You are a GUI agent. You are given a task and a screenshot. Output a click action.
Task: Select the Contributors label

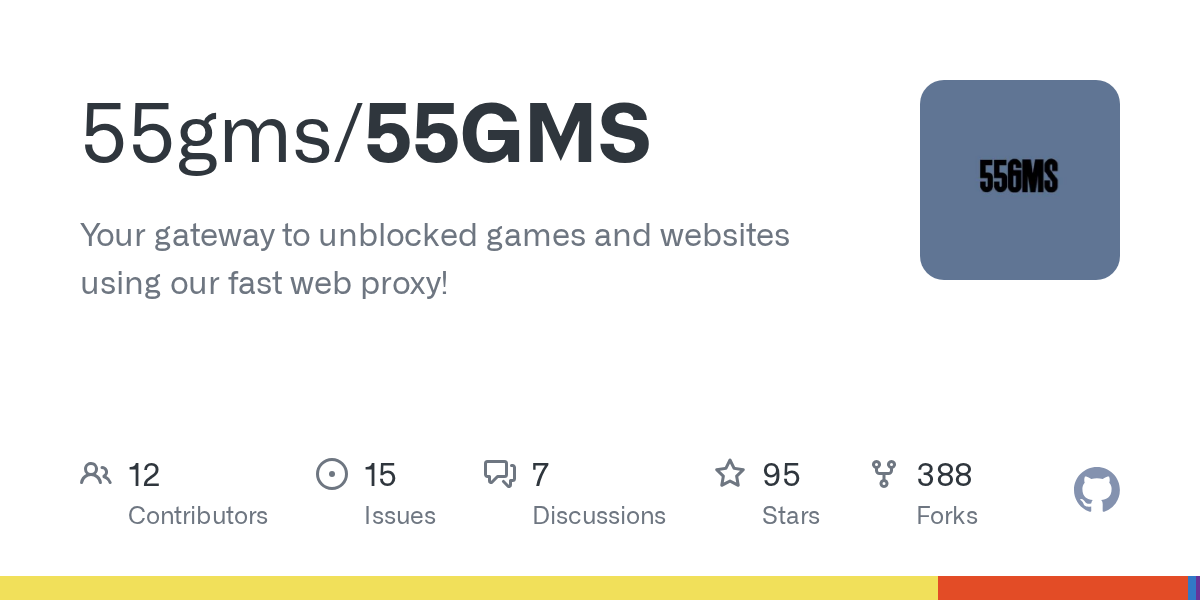pyautogui.click(x=198, y=516)
